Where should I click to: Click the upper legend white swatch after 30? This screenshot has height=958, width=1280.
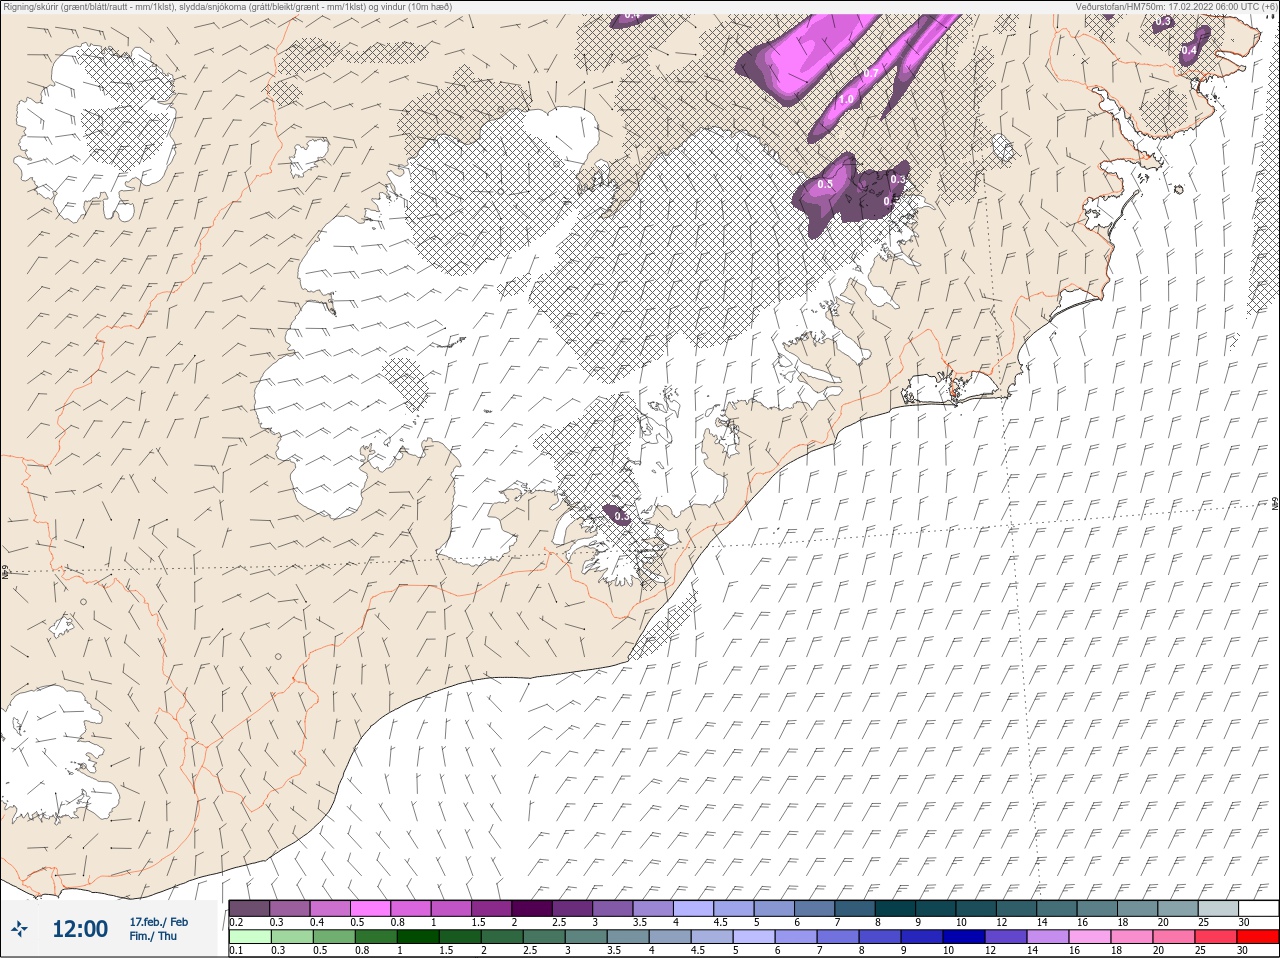tap(1259, 908)
